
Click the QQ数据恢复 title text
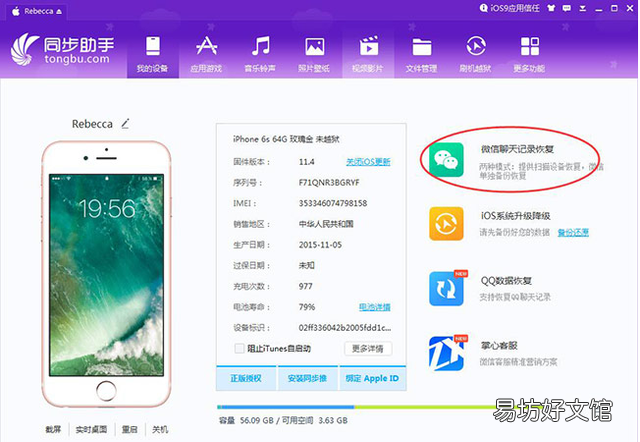coord(506,281)
